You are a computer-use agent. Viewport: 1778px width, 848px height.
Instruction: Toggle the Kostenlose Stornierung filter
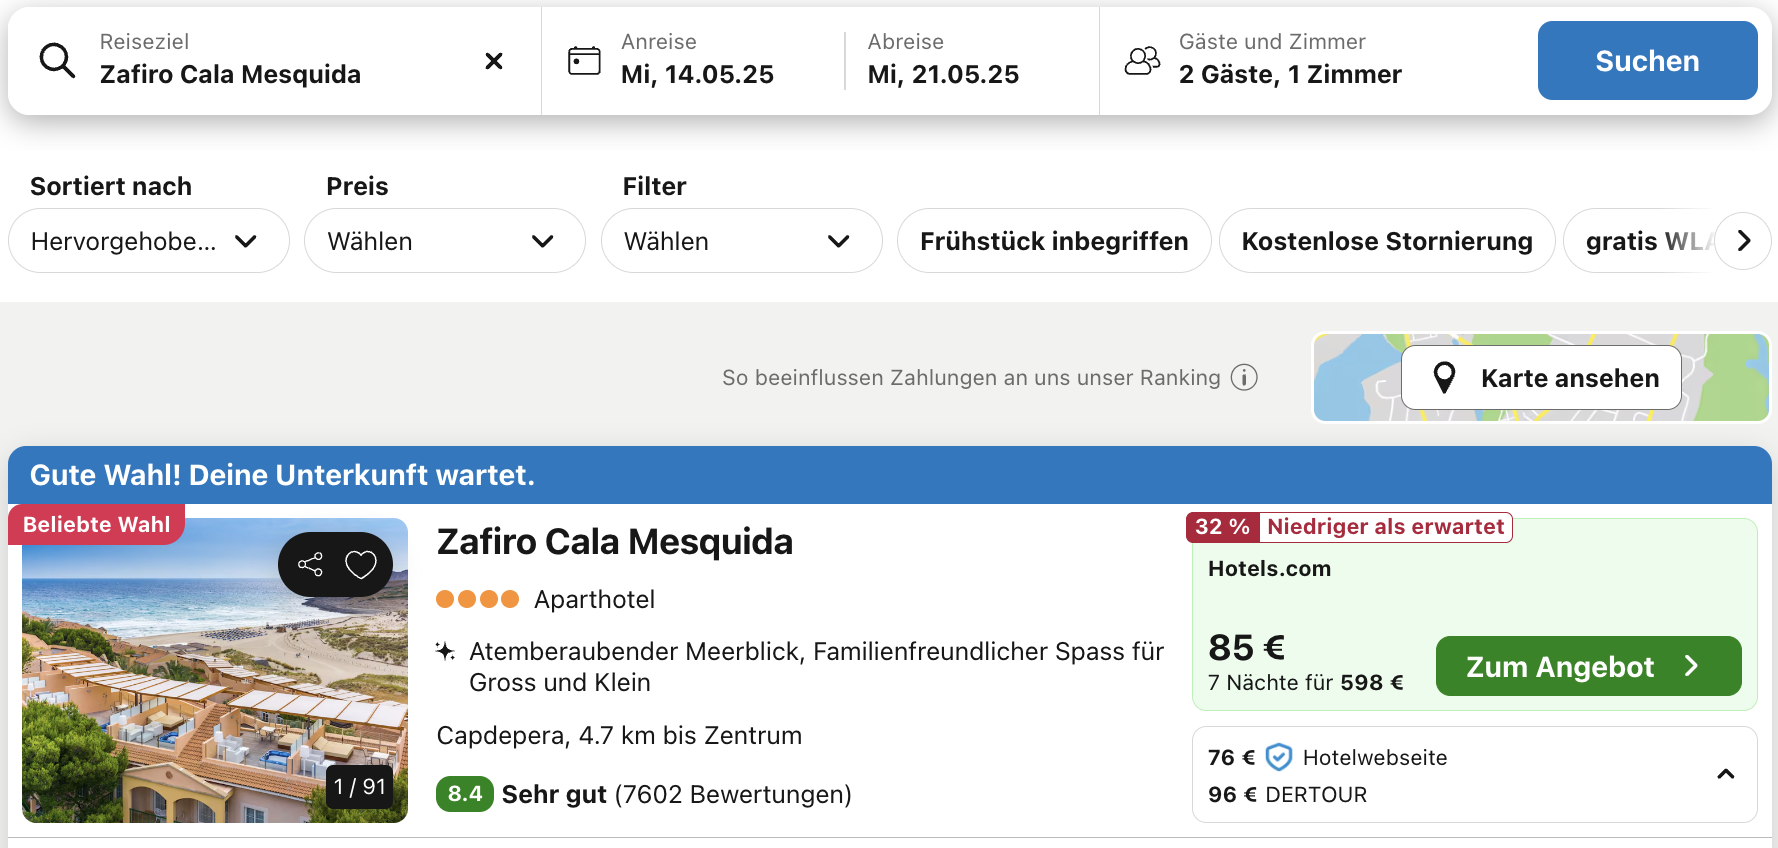click(x=1387, y=241)
